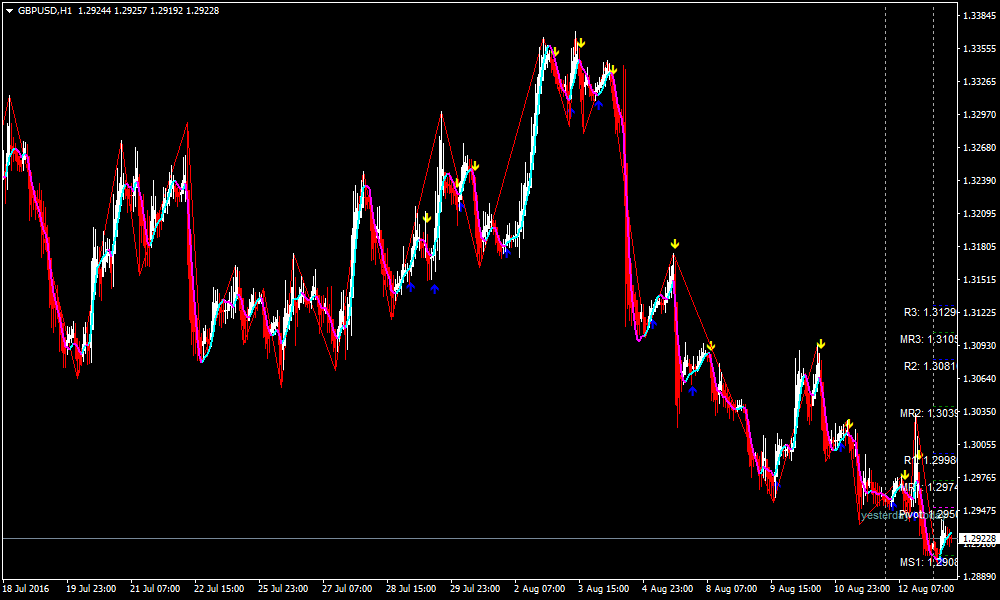Select the R3 pivot level label
Screen dimensions: 1000x600
[x=929, y=312]
